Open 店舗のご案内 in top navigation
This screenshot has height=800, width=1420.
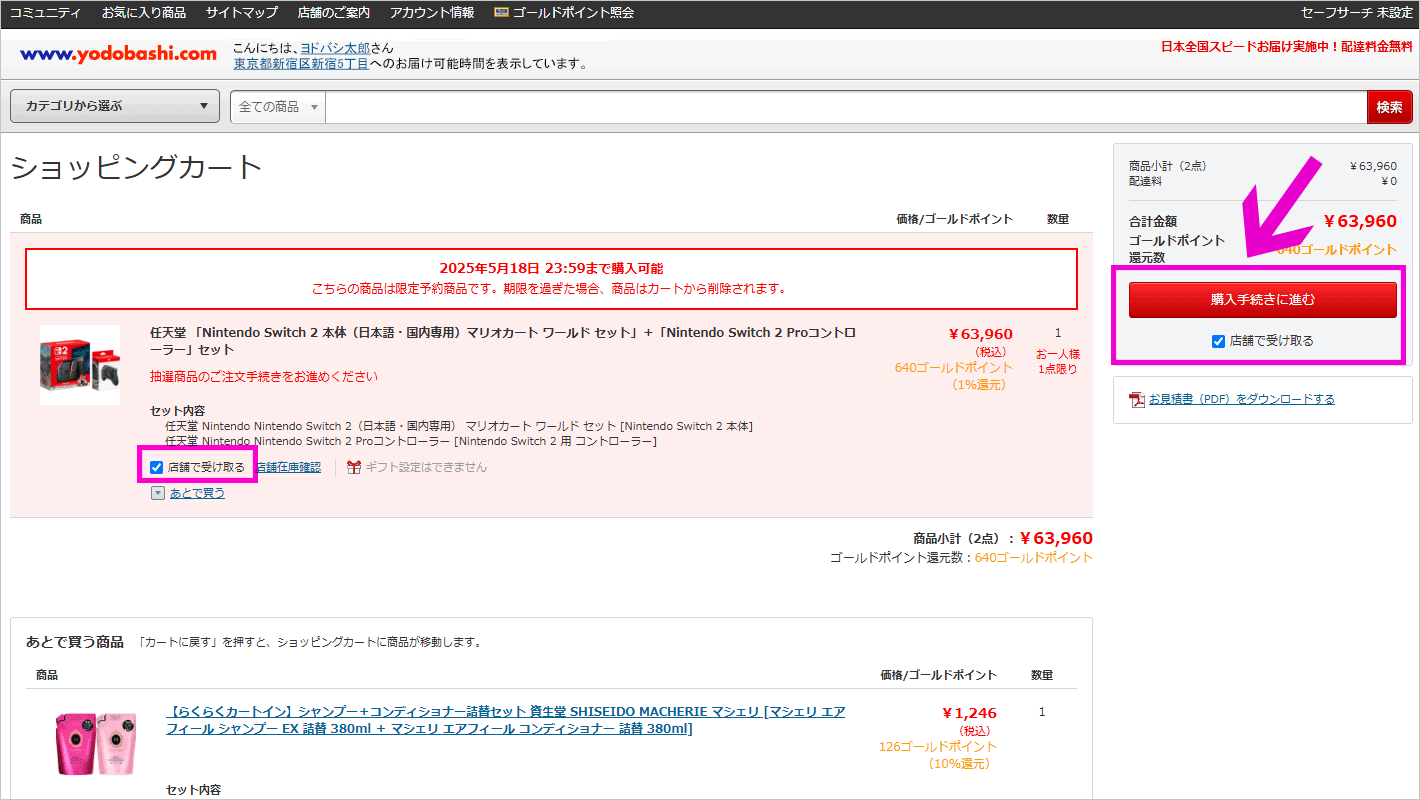pos(334,13)
